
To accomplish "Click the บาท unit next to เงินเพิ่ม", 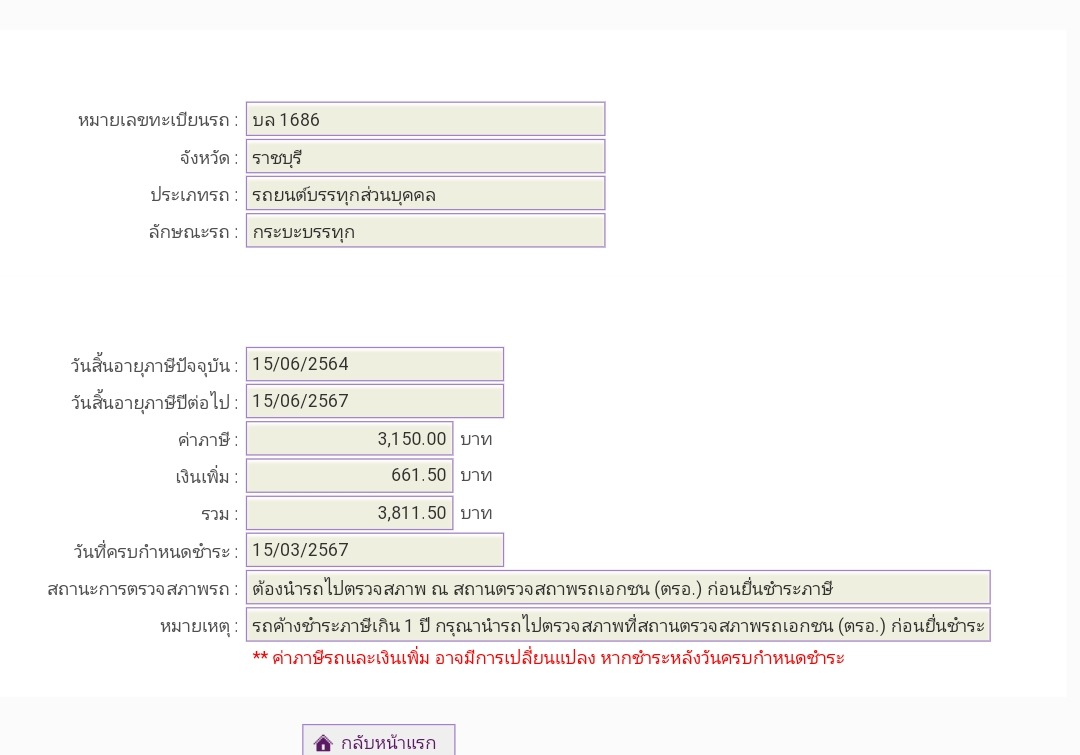I will (476, 476).
